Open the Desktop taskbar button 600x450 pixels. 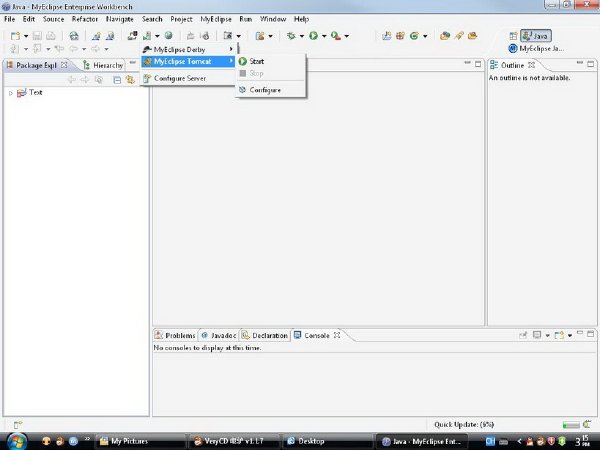coord(328,441)
